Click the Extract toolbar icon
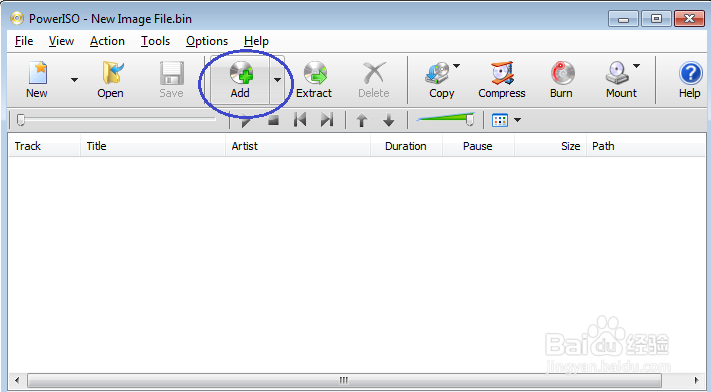Image resolution: width=711 pixels, height=392 pixels. pyautogui.click(x=315, y=73)
